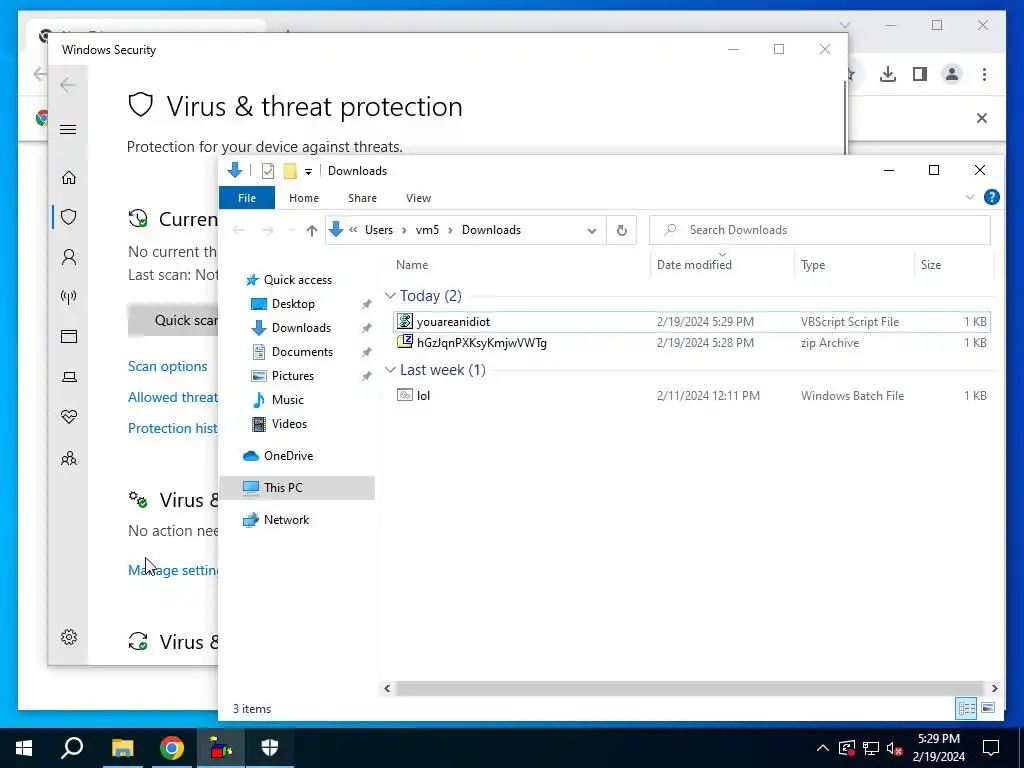Open Chrome side panel icon
This screenshot has height=768, width=1024.
[920, 74]
